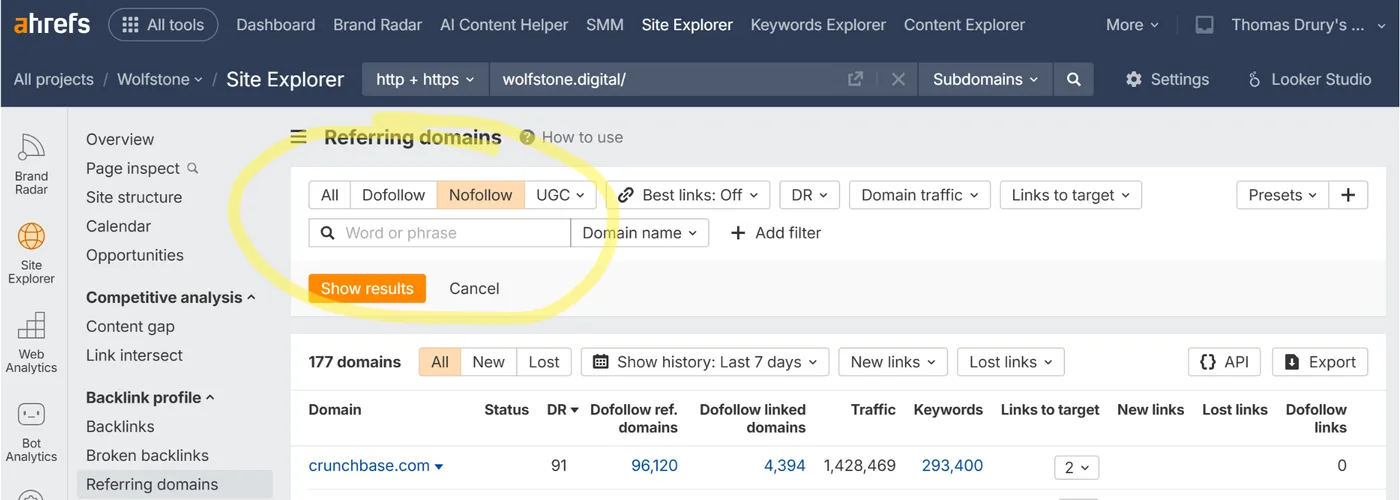Click the Export button
The width and height of the screenshot is (1400, 500).
(1320, 362)
